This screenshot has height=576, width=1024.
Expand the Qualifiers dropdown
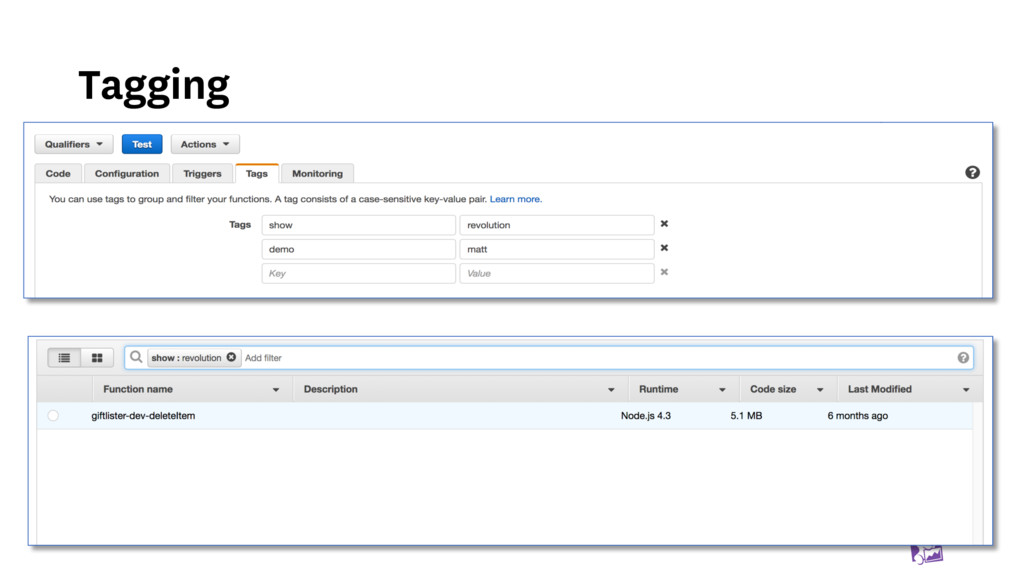pyautogui.click(x=74, y=144)
